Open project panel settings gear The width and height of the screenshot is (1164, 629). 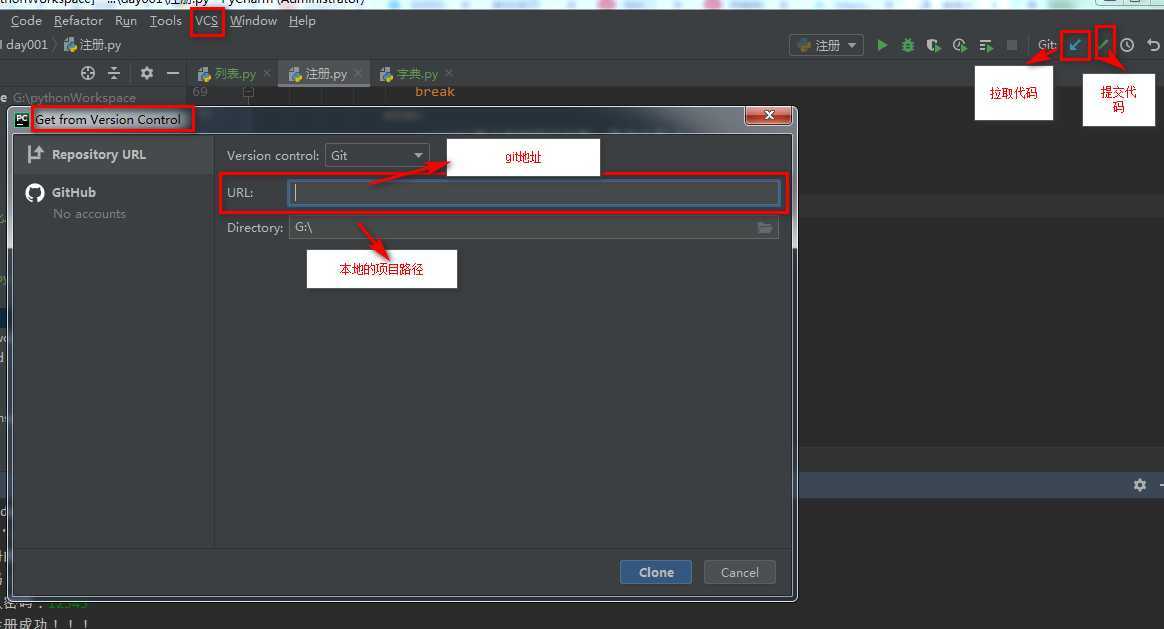147,73
